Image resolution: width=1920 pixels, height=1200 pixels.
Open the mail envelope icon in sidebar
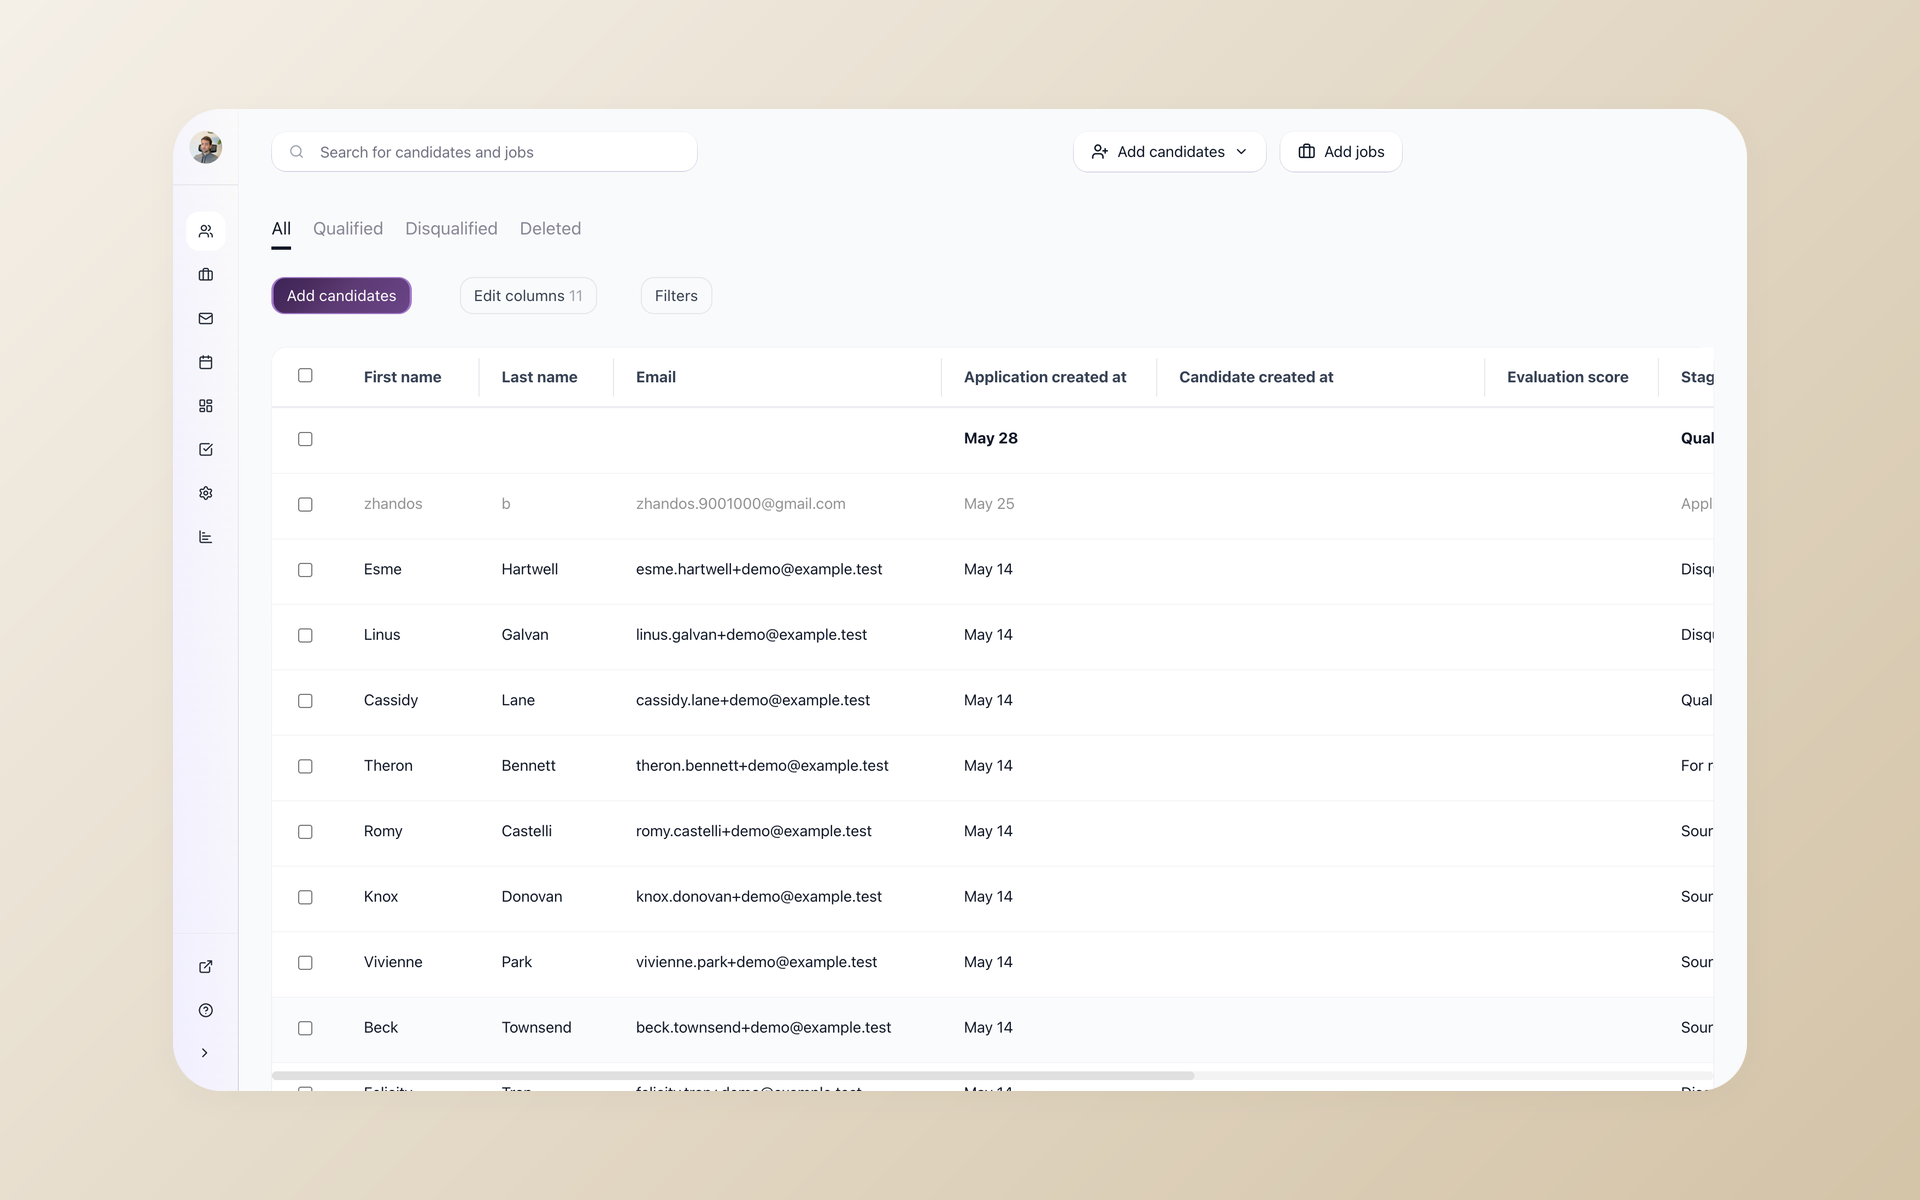click(x=206, y=319)
